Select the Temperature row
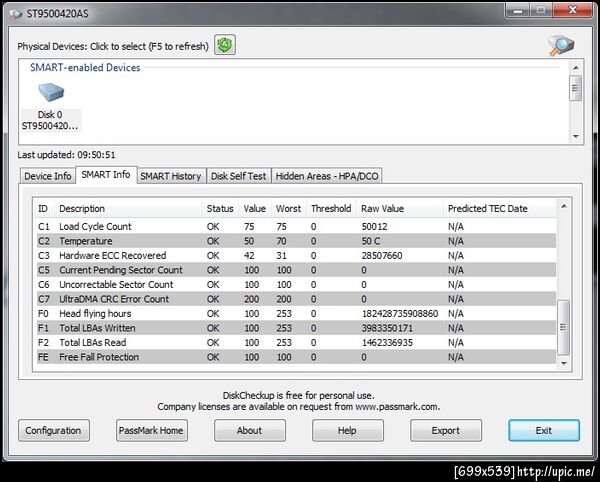 coord(296,241)
